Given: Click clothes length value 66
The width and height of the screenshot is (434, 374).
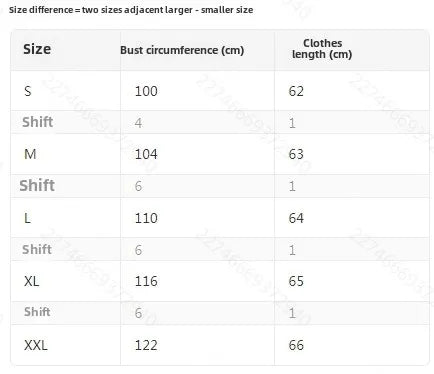Looking at the screenshot, I should click(296, 345).
